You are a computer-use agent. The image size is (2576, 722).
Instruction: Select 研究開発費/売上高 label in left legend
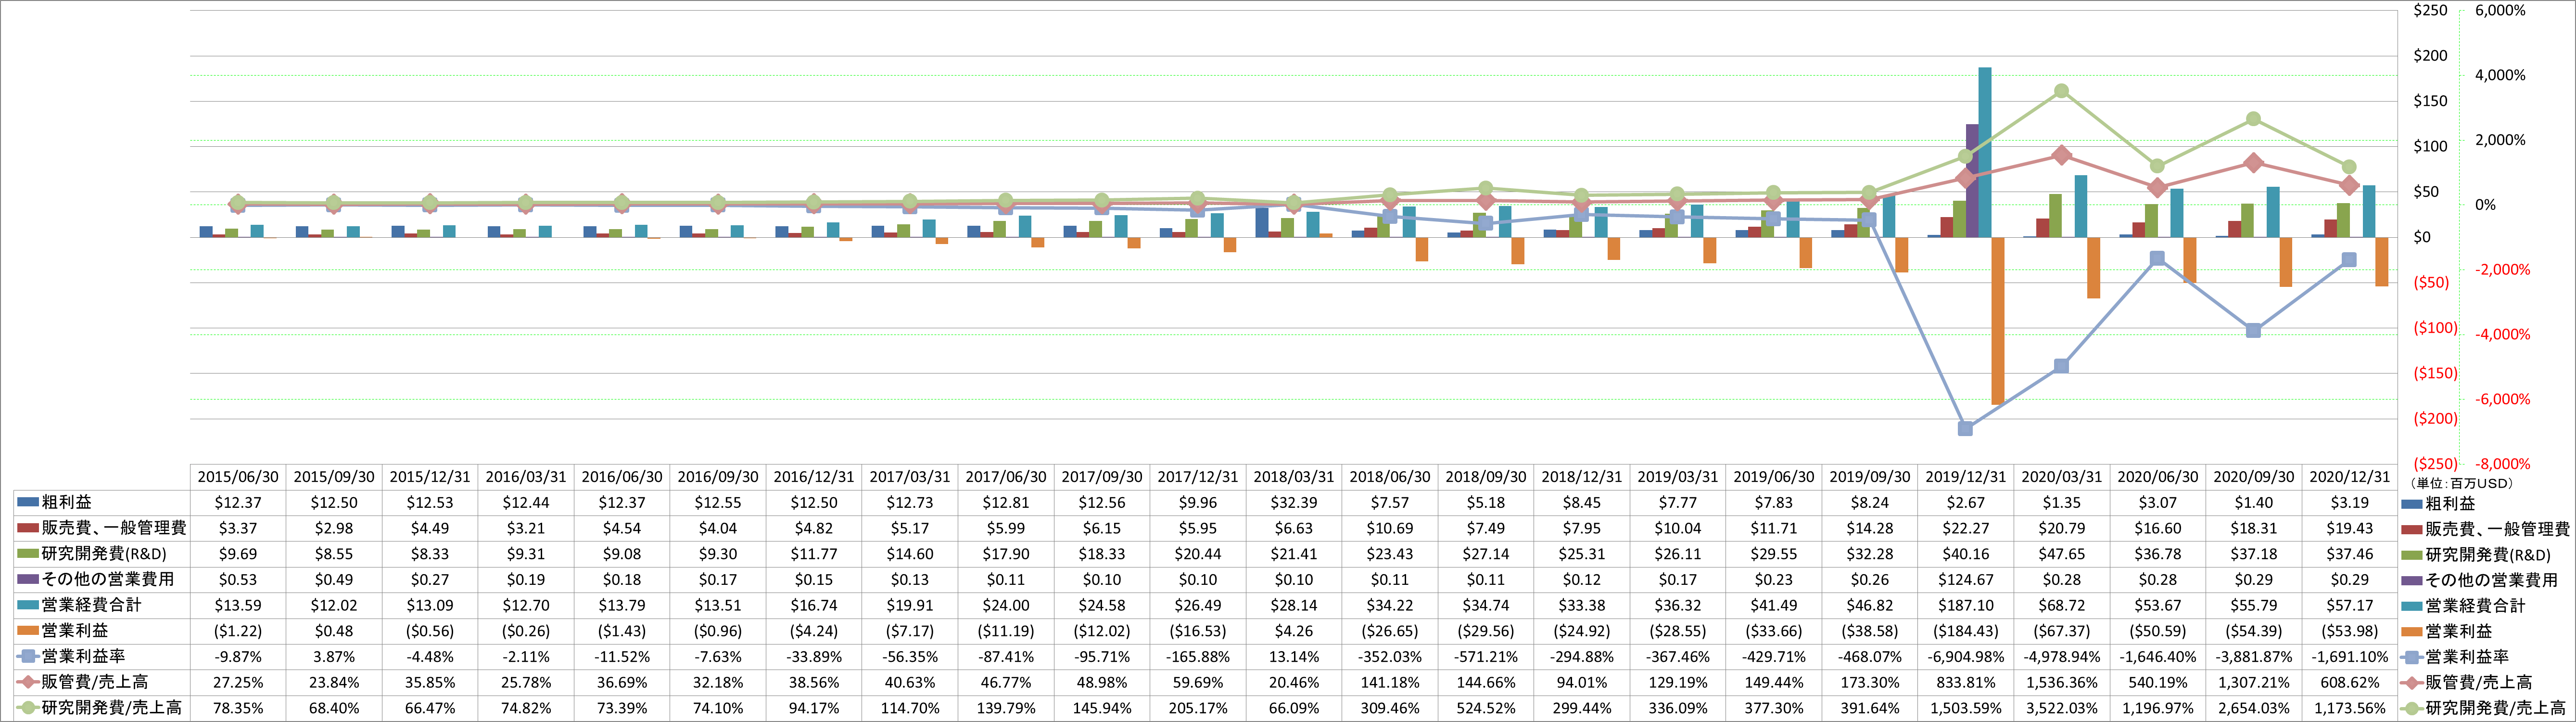pos(112,708)
